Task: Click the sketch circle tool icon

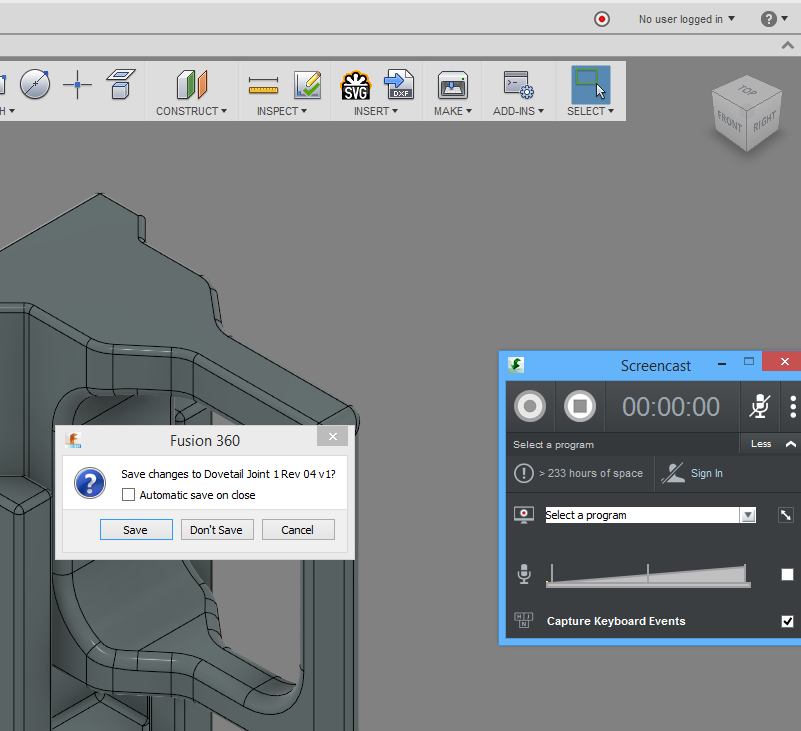Action: [35, 84]
